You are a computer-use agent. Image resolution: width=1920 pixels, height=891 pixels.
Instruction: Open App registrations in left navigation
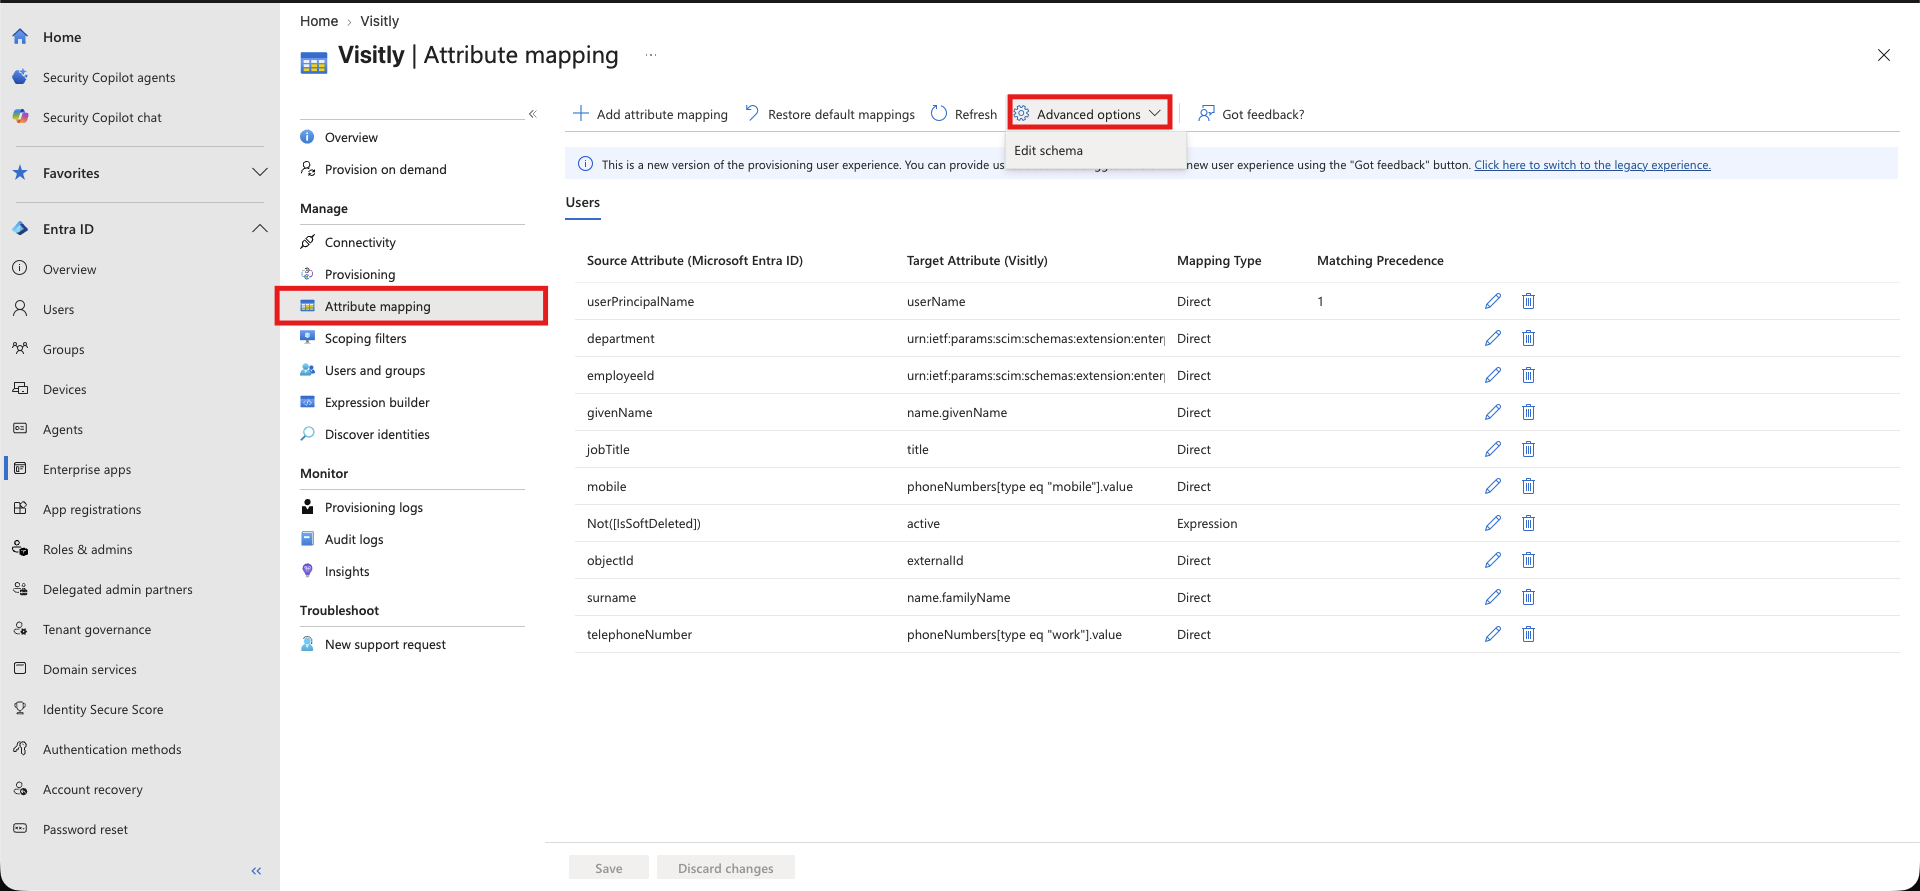pyautogui.click(x=92, y=509)
